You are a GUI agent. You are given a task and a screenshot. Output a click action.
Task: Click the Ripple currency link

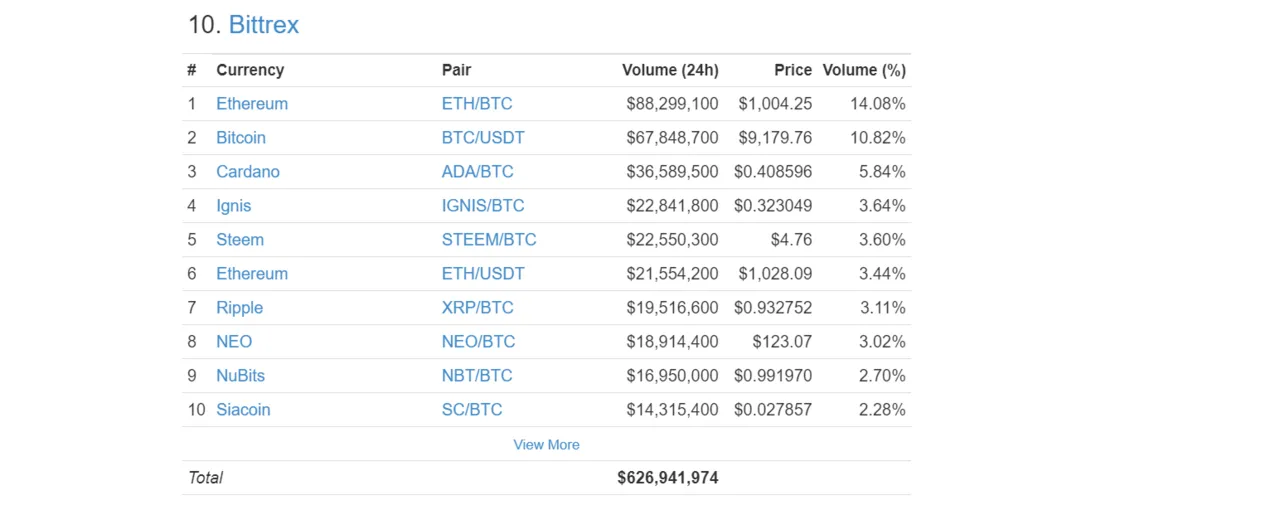[240, 308]
